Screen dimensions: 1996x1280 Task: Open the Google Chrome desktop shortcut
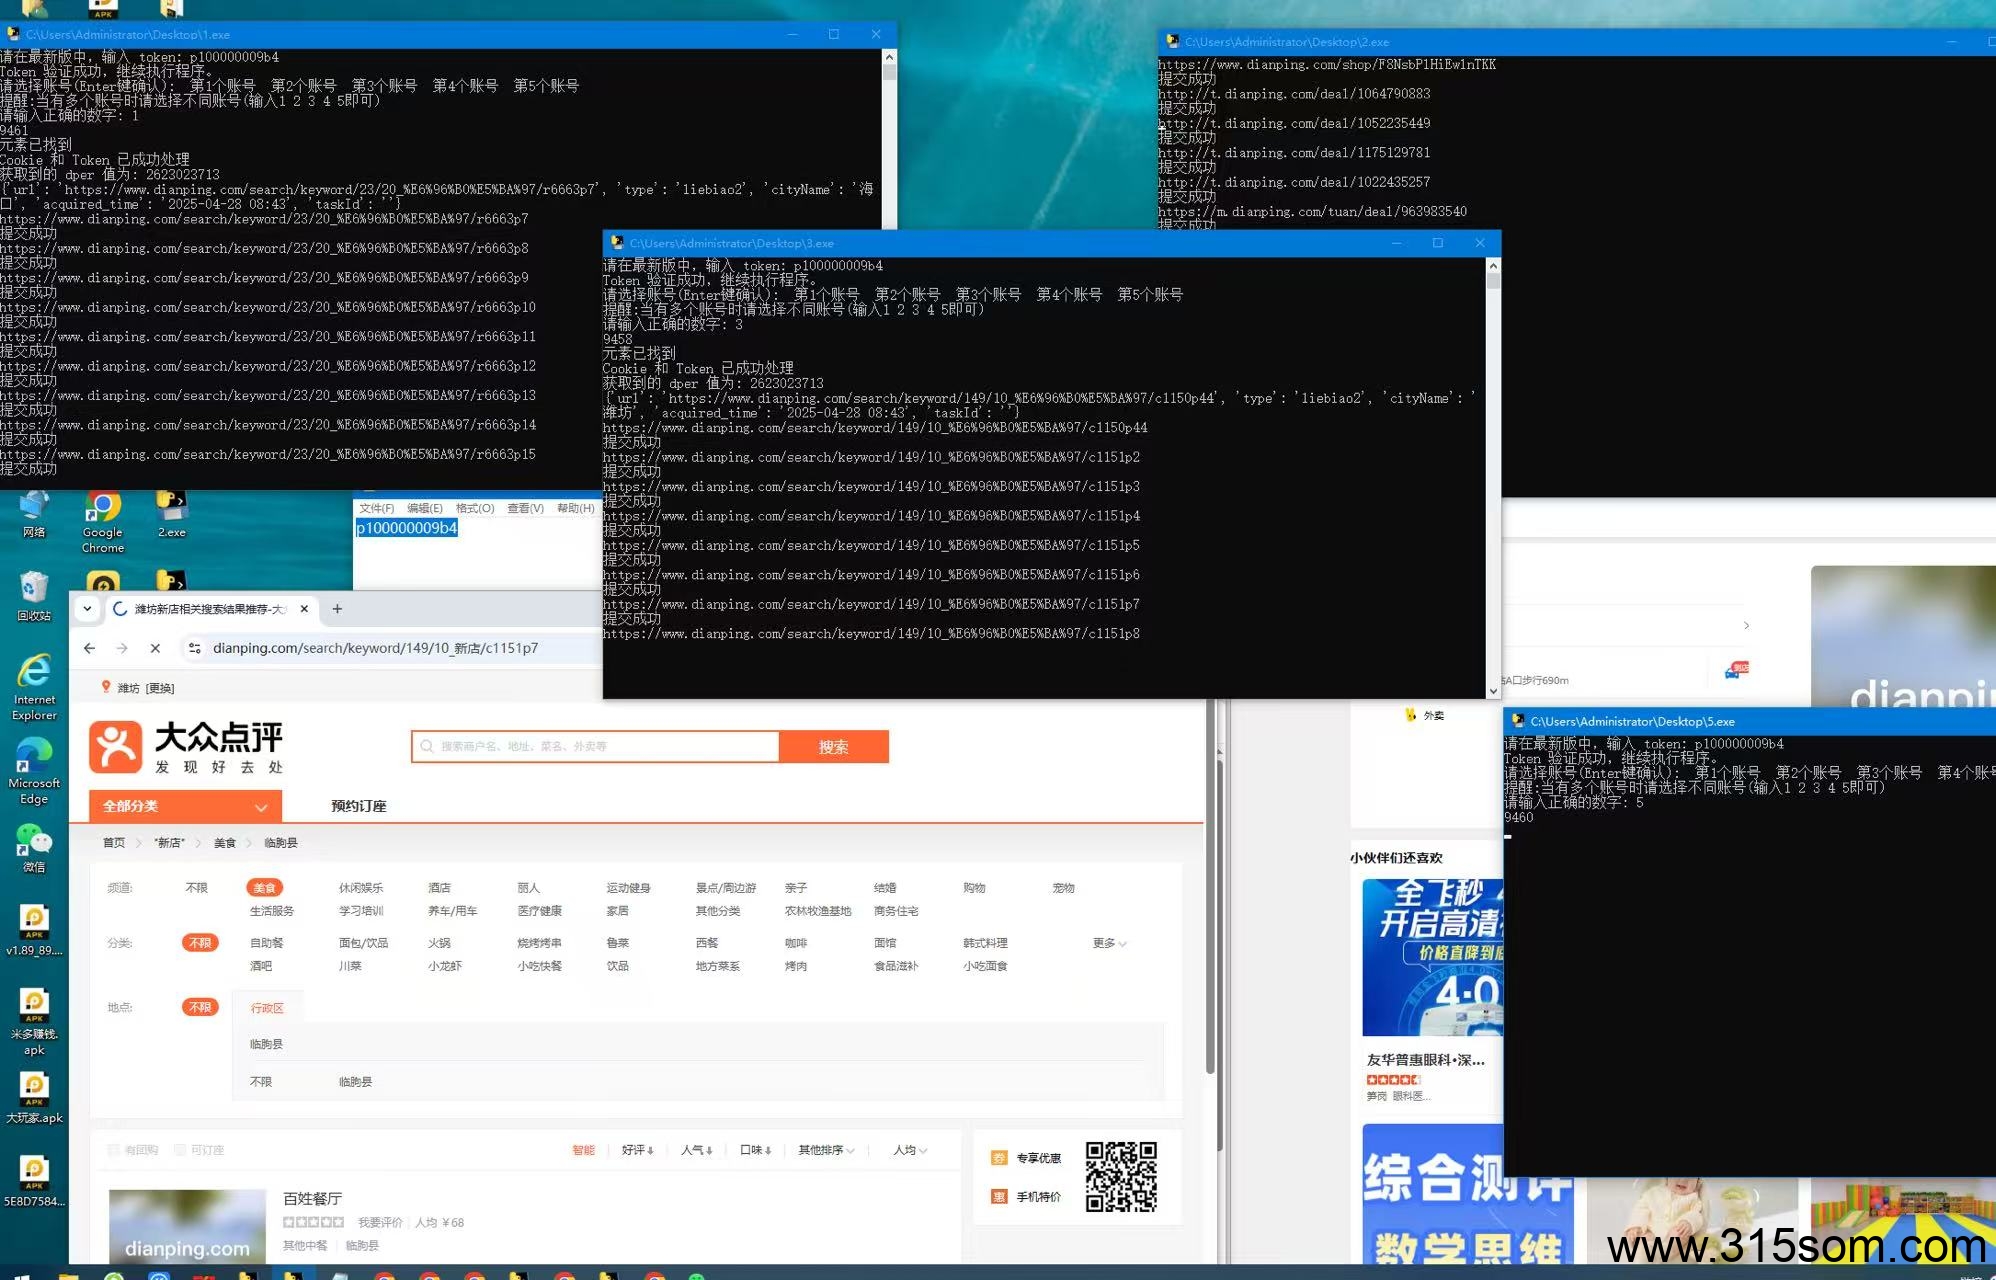click(x=102, y=520)
